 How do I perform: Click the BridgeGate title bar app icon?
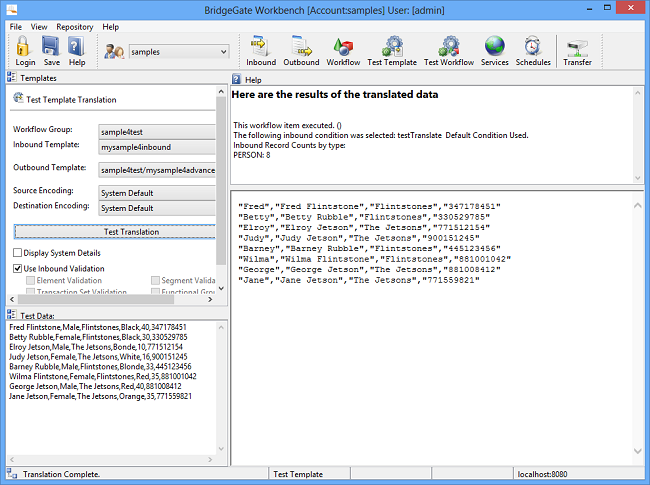coord(12,9)
